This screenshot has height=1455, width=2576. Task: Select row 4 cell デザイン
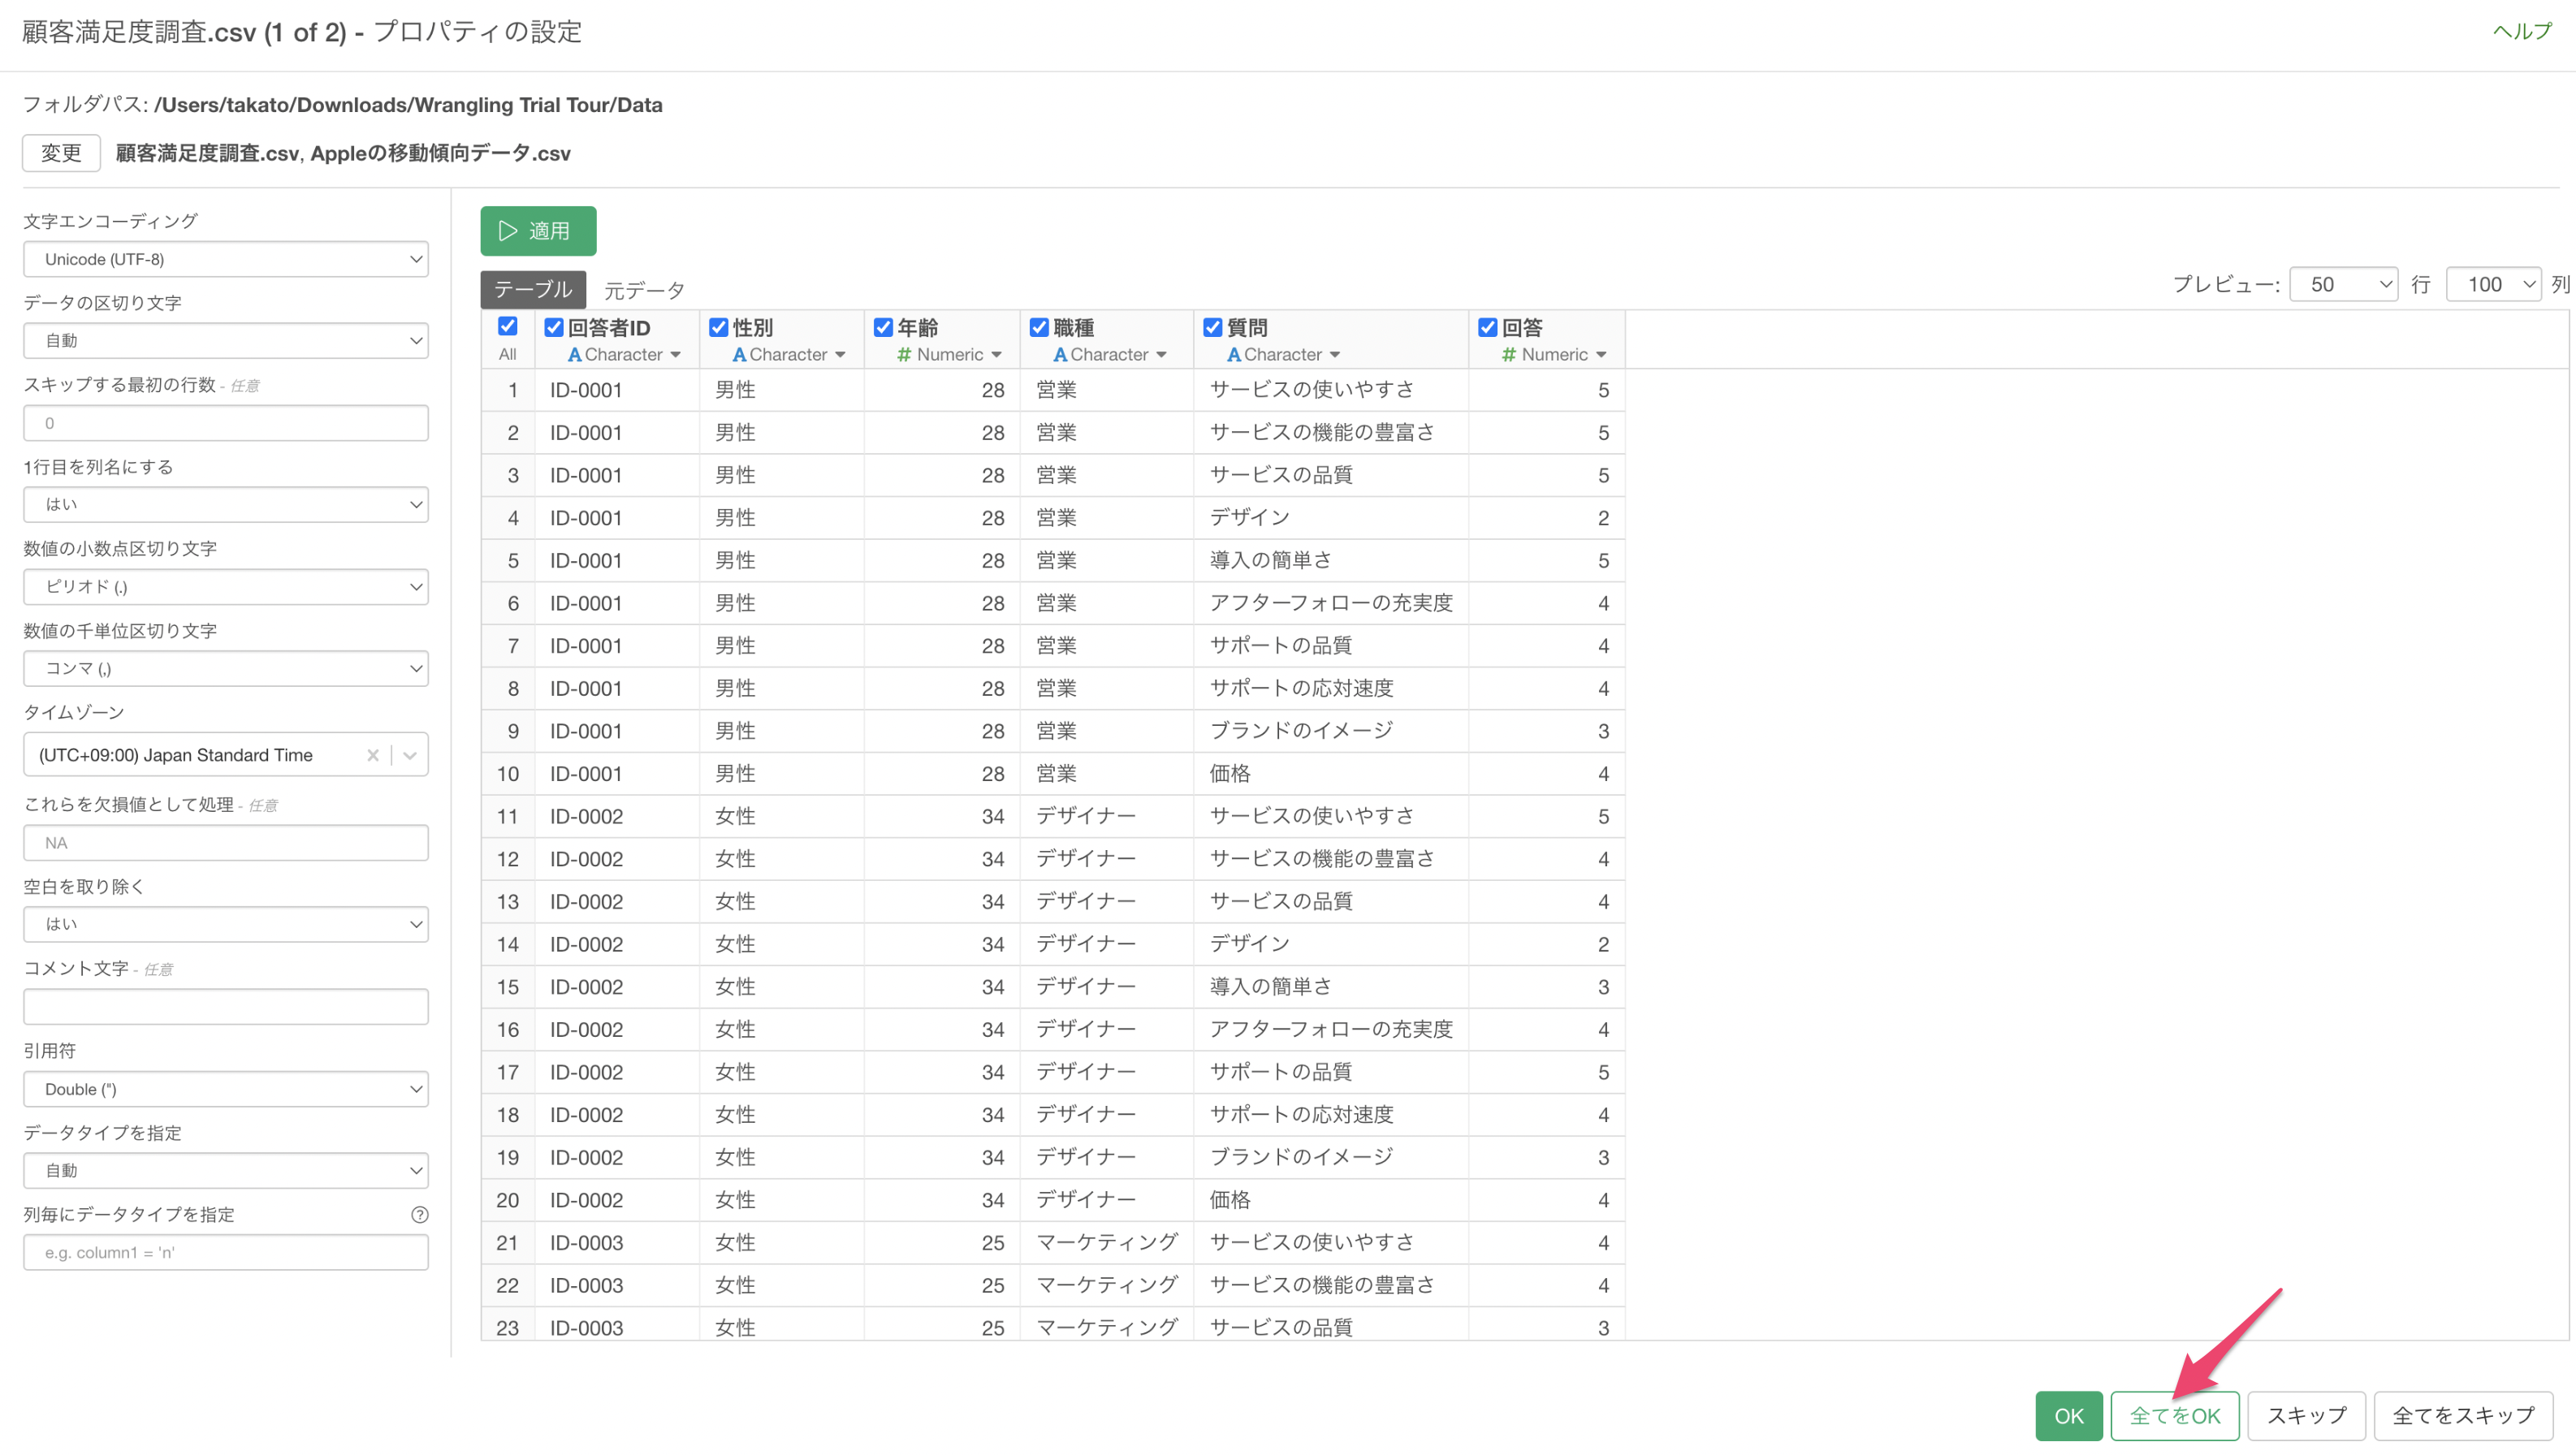point(1331,518)
